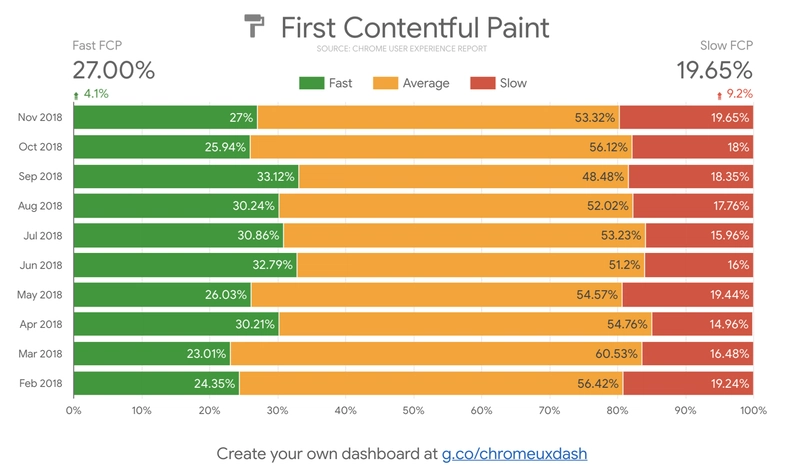Image resolution: width=800 pixels, height=473 pixels.
Task: Click the First Contentful Paint title
Action: 415,28
